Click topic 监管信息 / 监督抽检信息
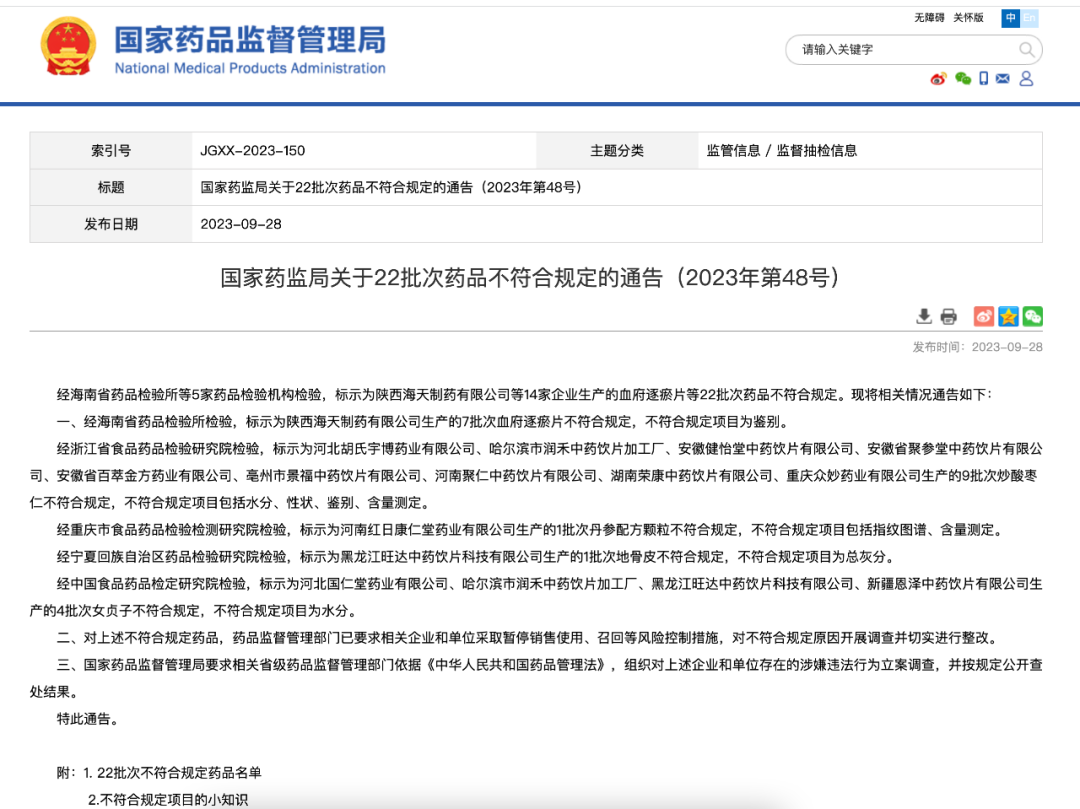This screenshot has height=809, width=1080. coord(782,151)
